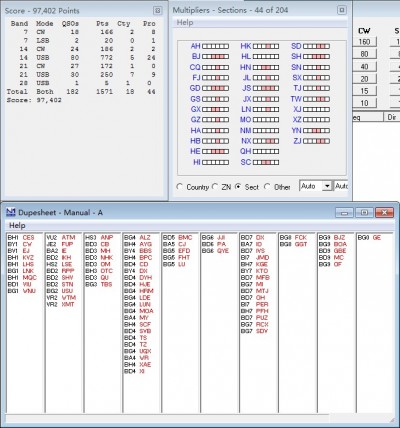The height and width of the screenshot is (428, 400).
Task: Select the ZN radio button
Action: click(x=215, y=187)
